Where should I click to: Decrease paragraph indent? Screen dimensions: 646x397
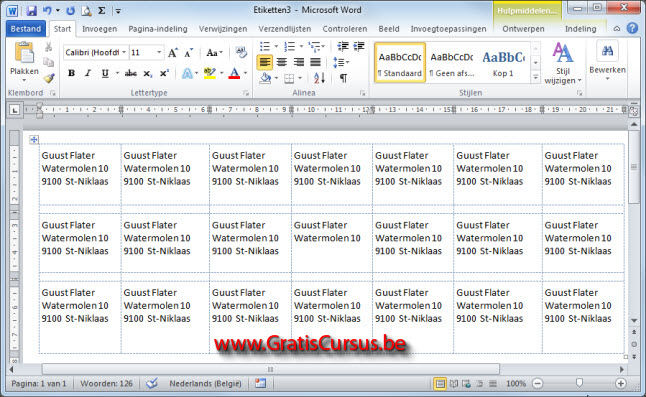[x=343, y=46]
